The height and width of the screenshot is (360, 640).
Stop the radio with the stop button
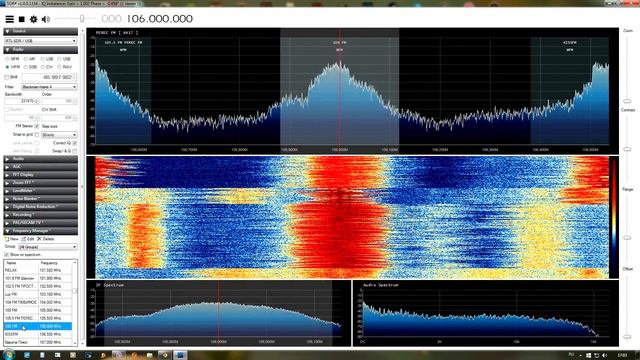point(22,19)
